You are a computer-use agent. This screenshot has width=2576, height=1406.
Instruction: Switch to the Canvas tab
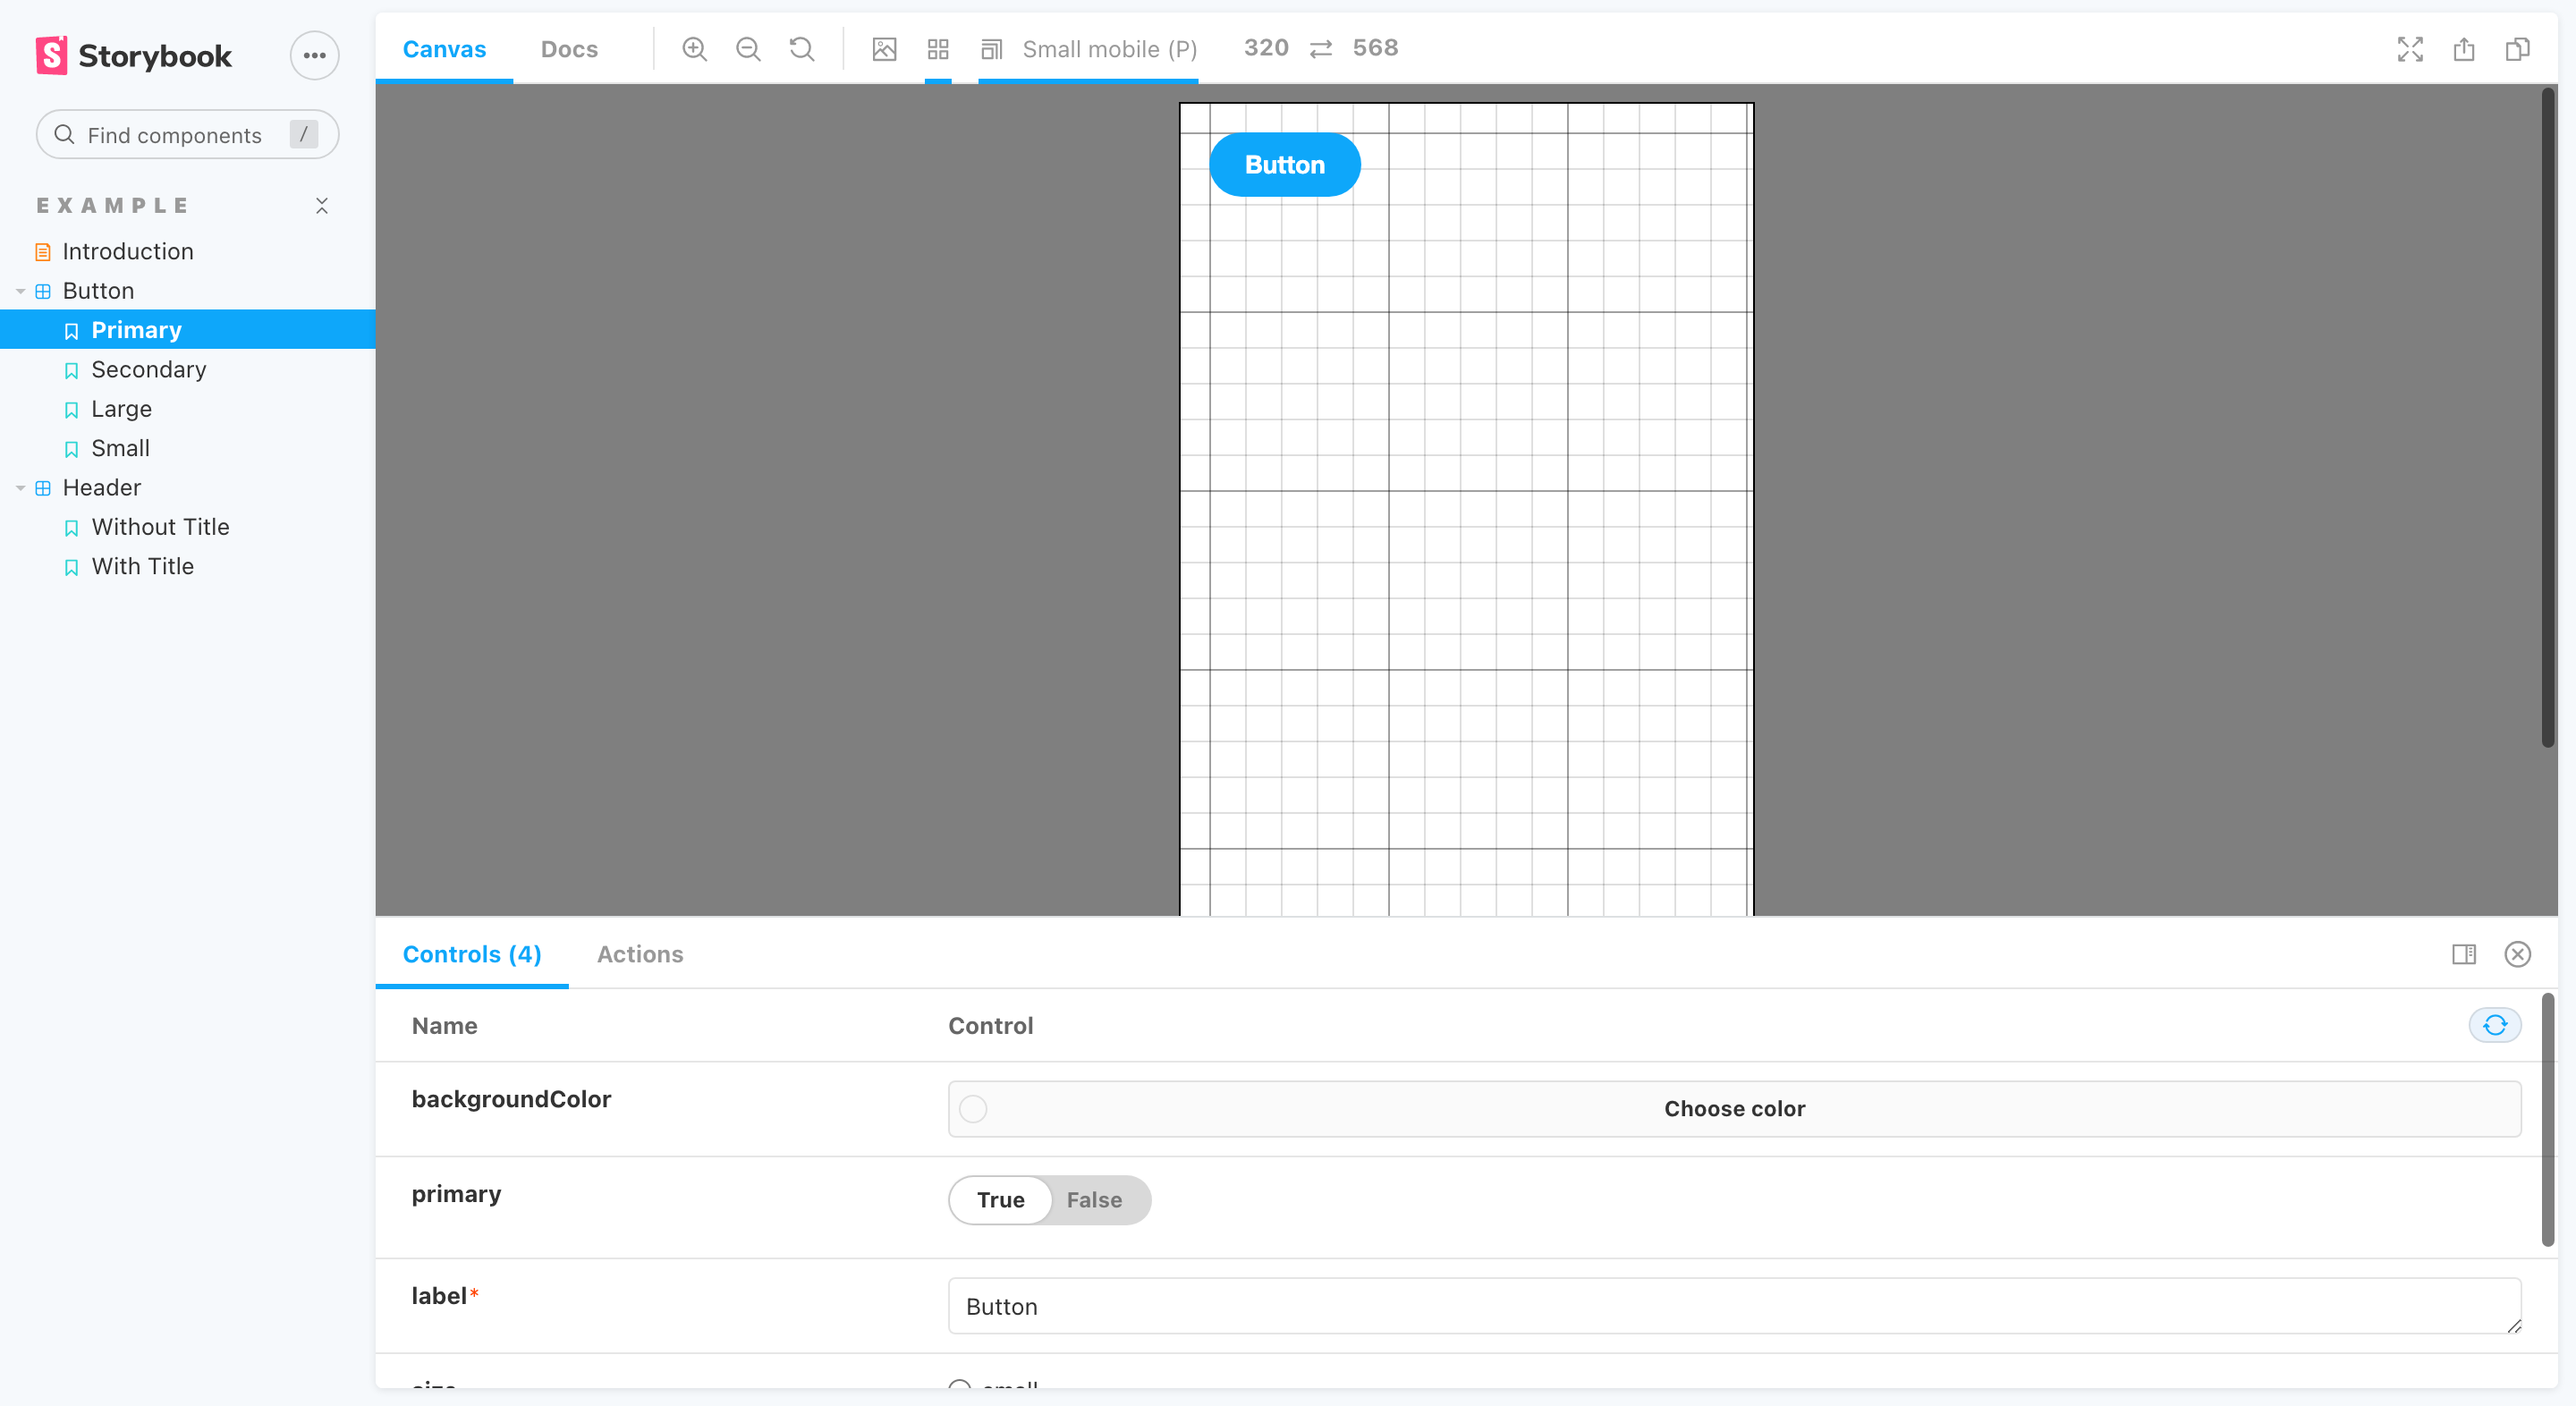coord(444,49)
